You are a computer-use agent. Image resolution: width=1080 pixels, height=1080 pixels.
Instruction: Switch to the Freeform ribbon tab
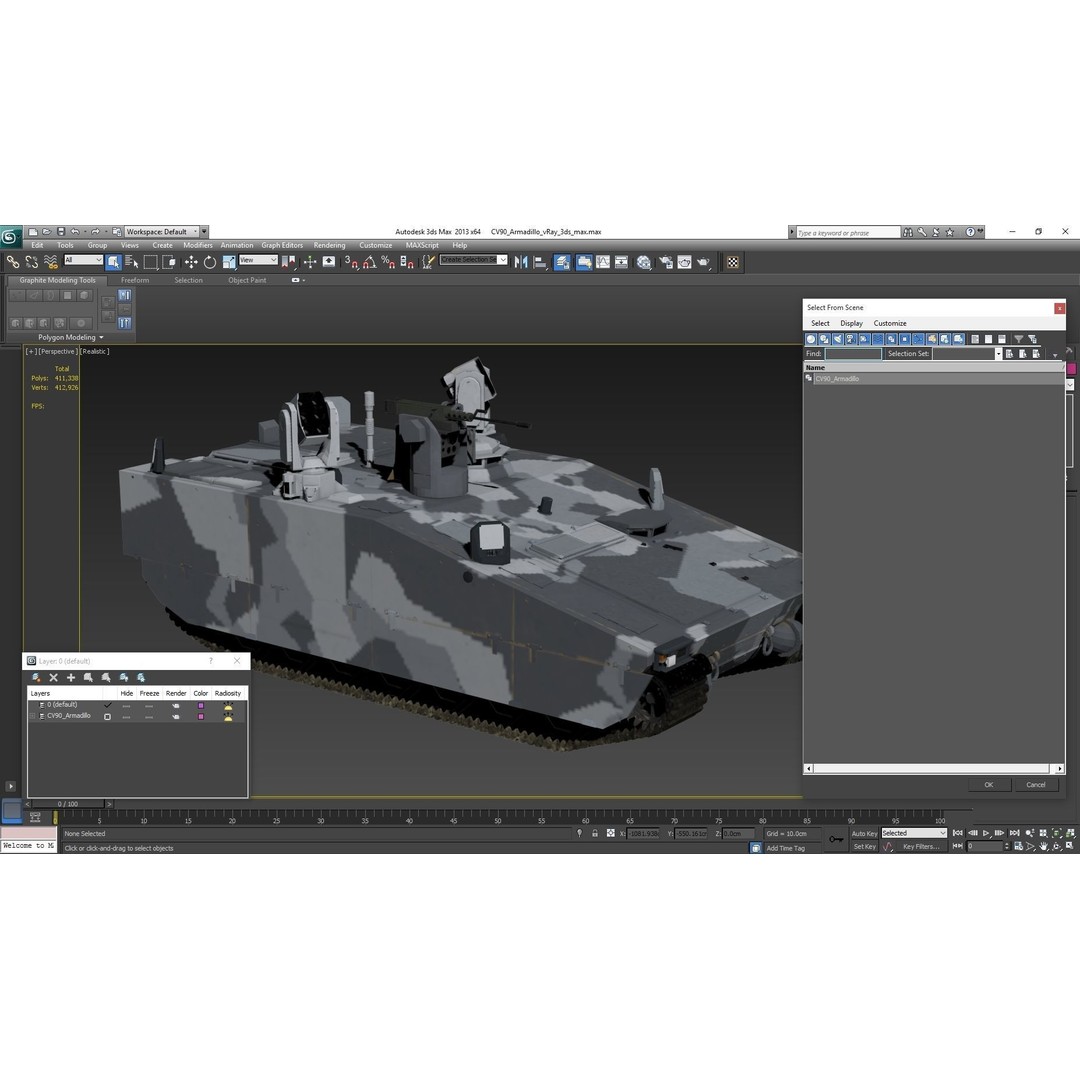pyautogui.click(x=135, y=280)
